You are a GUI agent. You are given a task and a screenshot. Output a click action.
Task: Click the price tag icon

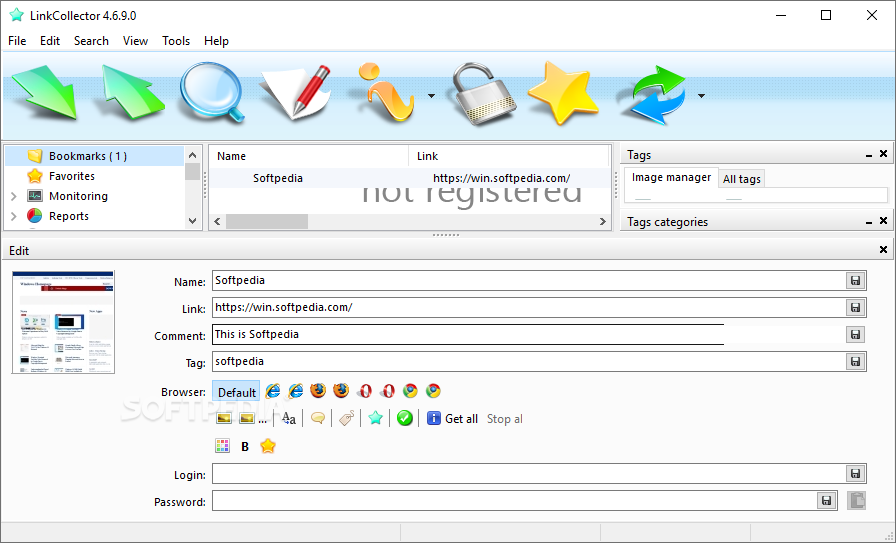[346, 418]
